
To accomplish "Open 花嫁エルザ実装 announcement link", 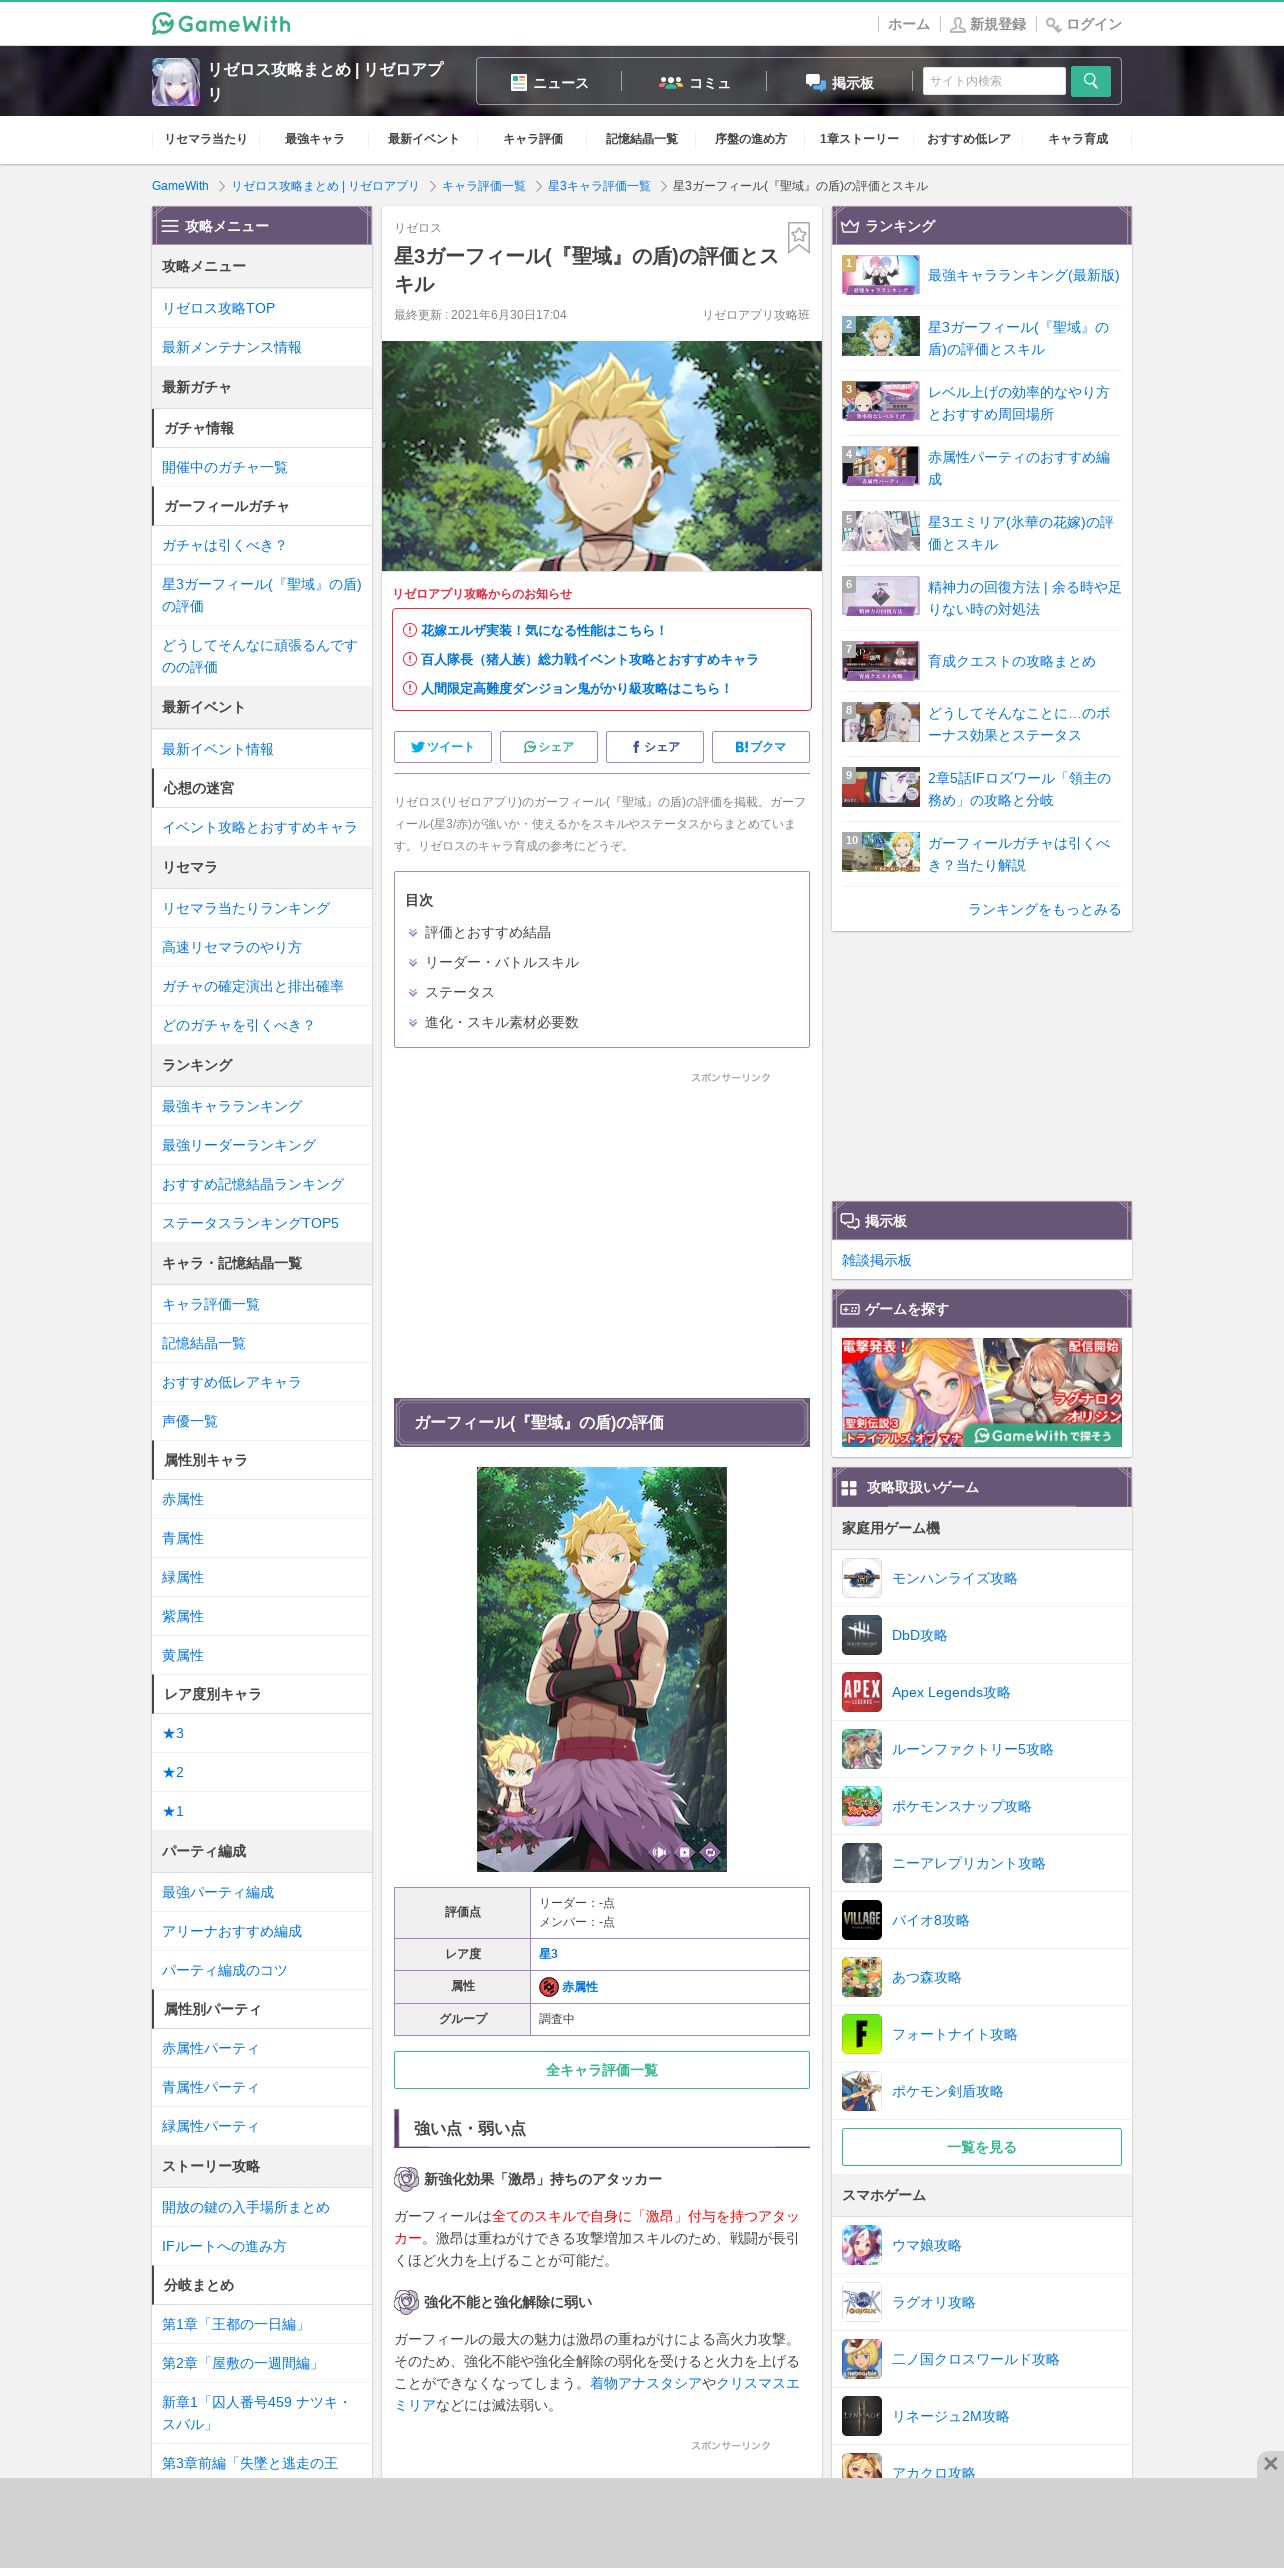I will tap(543, 630).
